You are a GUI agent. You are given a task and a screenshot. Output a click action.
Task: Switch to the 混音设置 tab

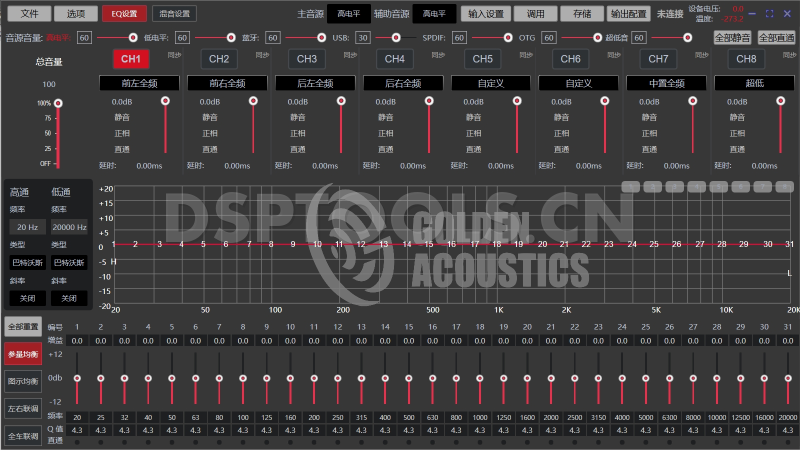click(174, 14)
